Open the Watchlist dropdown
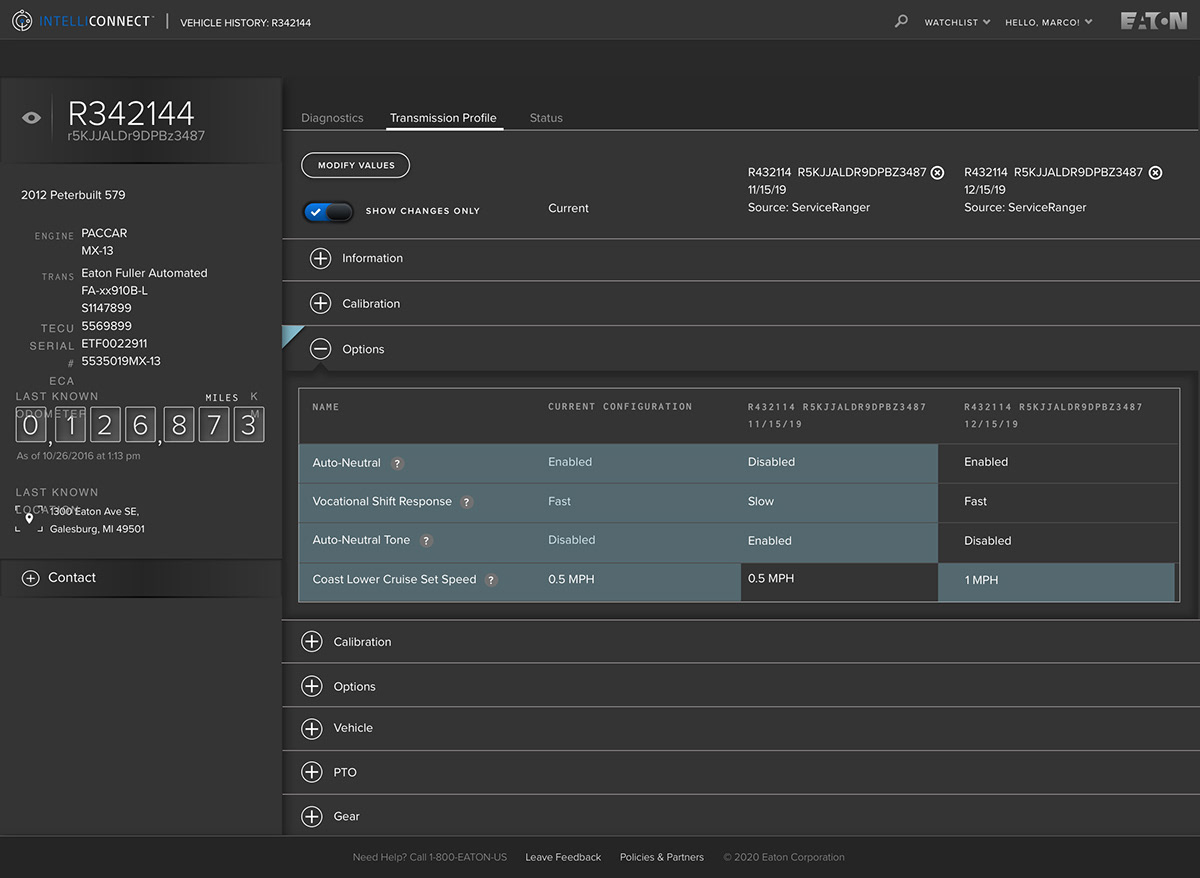 pyautogui.click(x=957, y=22)
